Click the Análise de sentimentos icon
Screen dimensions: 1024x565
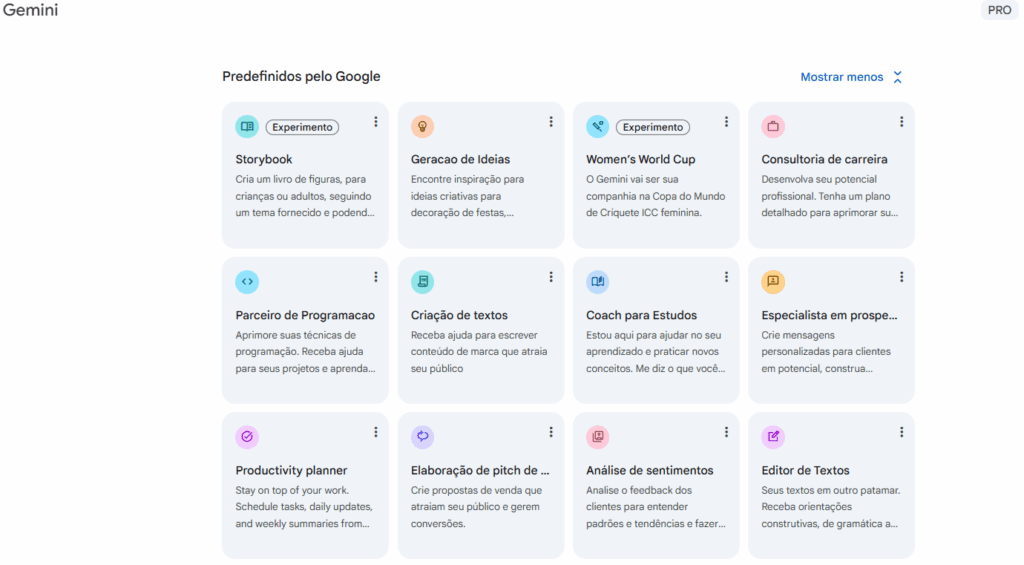(597, 437)
